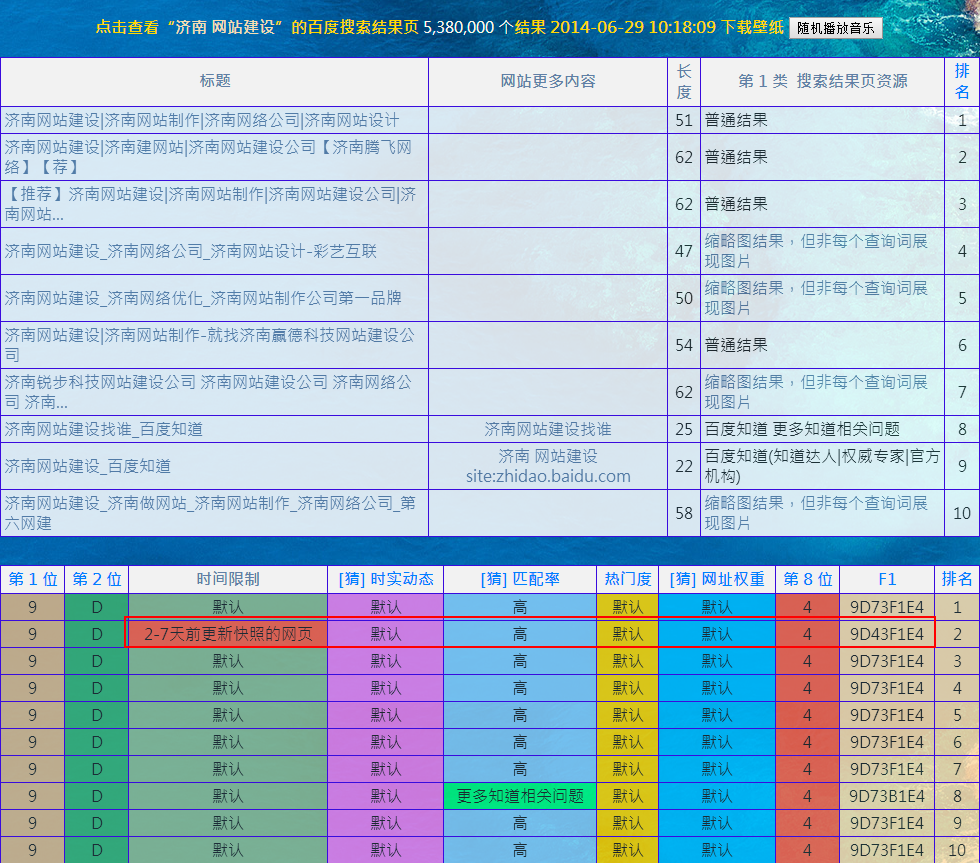The width and height of the screenshot is (980, 863).
Task: Click the 下载壁纸 link
Action: pyautogui.click(x=752, y=27)
